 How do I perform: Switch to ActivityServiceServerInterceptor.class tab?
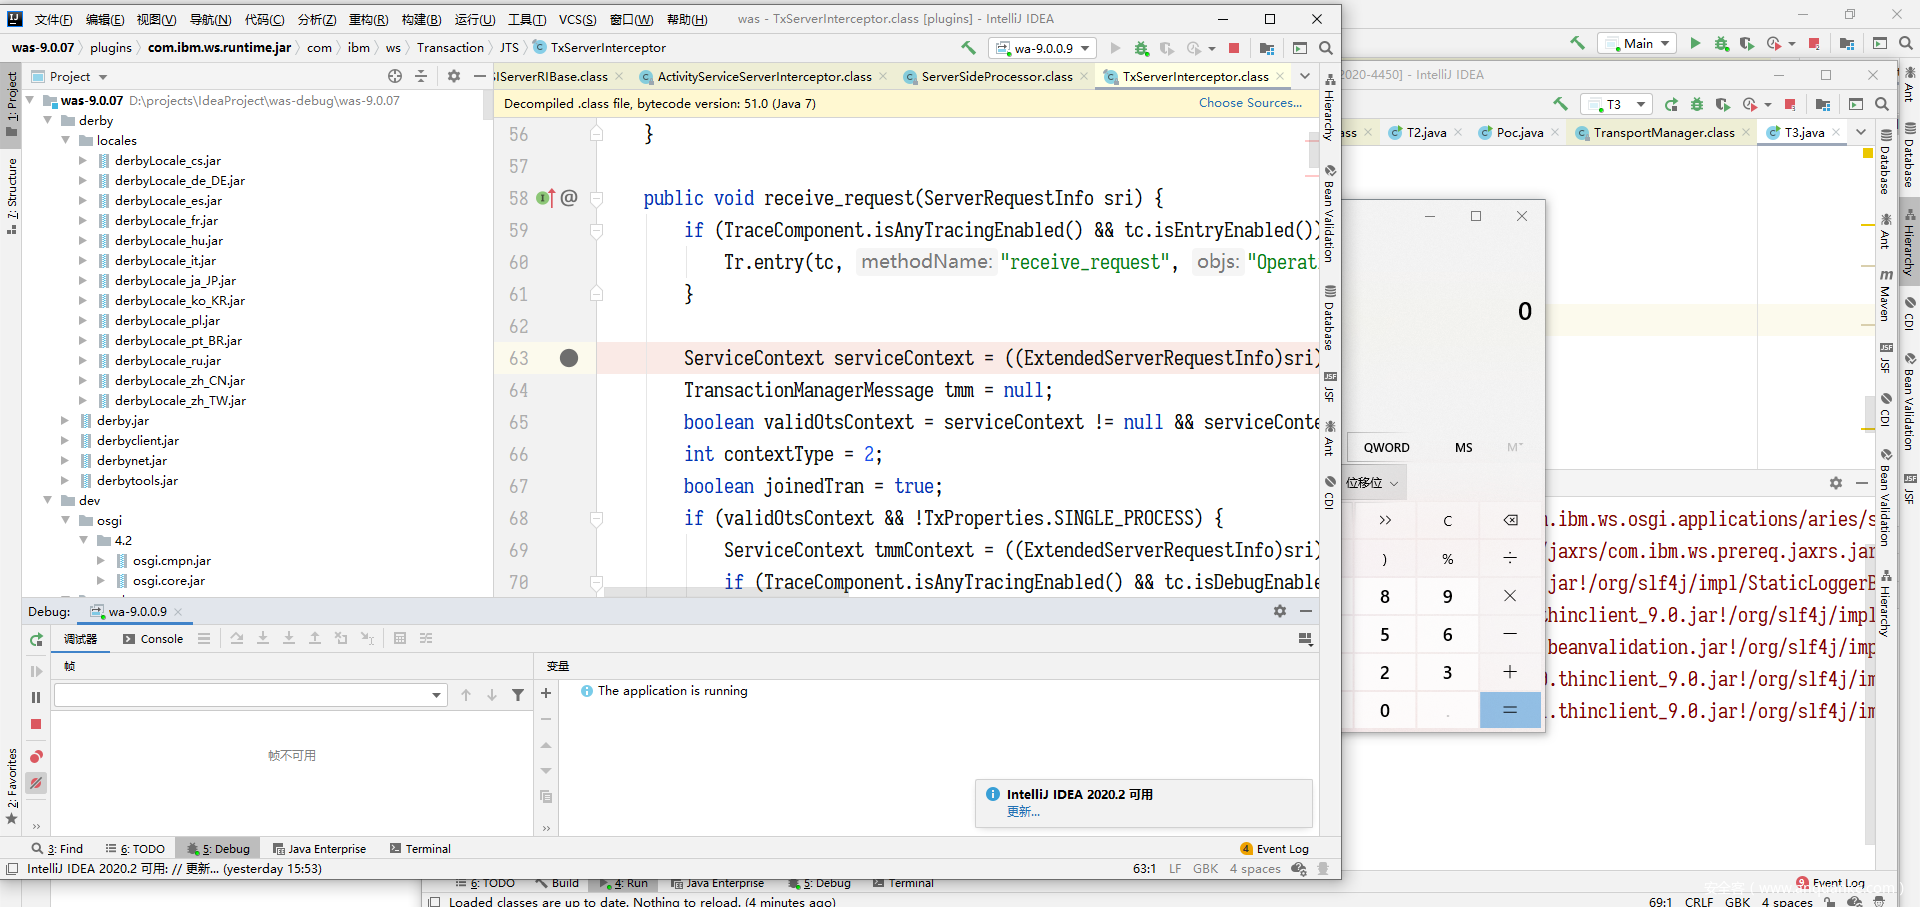(764, 77)
